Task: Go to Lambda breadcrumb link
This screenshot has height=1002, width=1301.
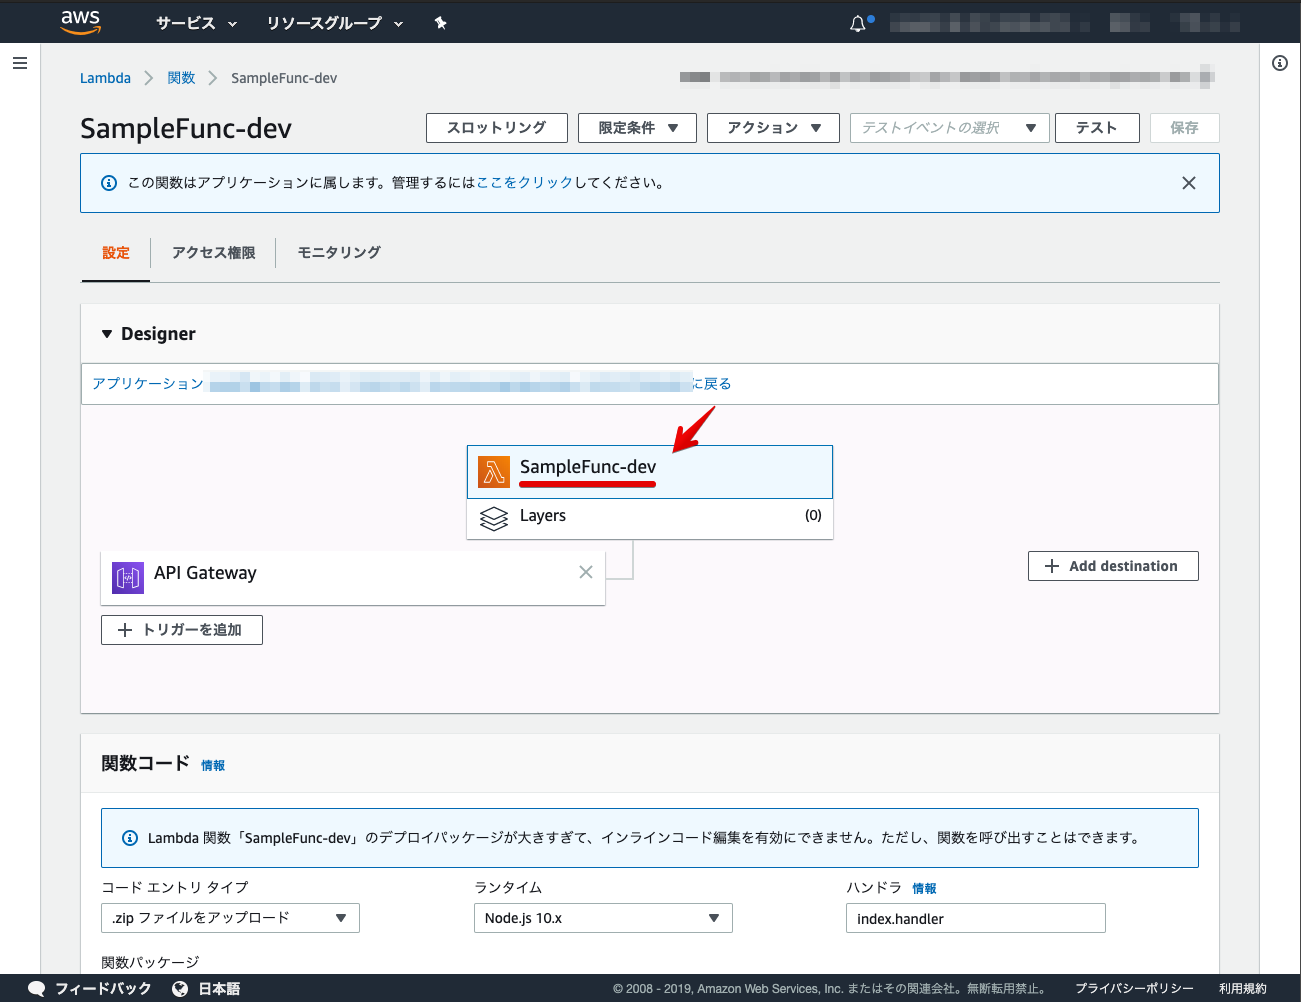Action: (x=105, y=78)
